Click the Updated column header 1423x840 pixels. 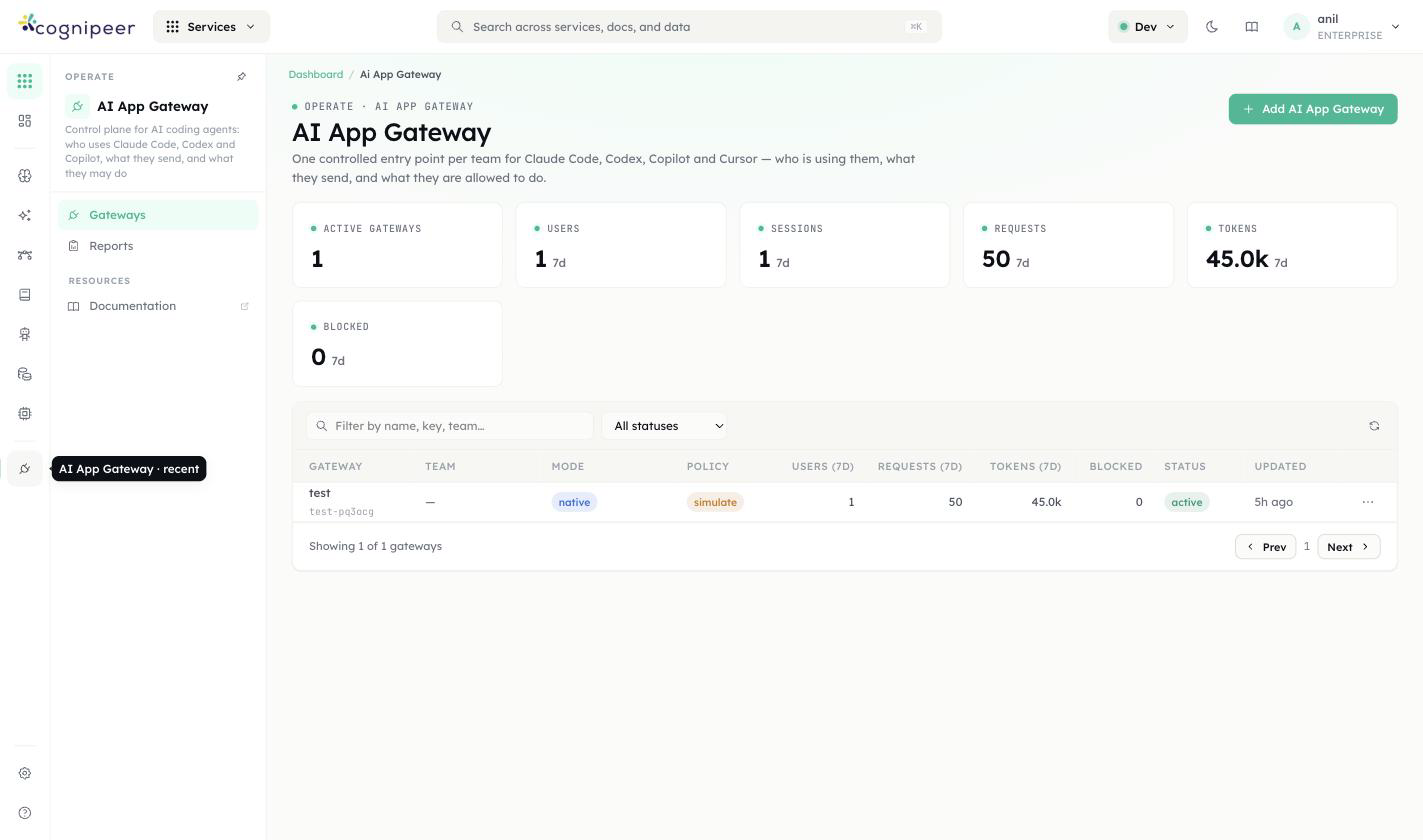tap(1280, 466)
